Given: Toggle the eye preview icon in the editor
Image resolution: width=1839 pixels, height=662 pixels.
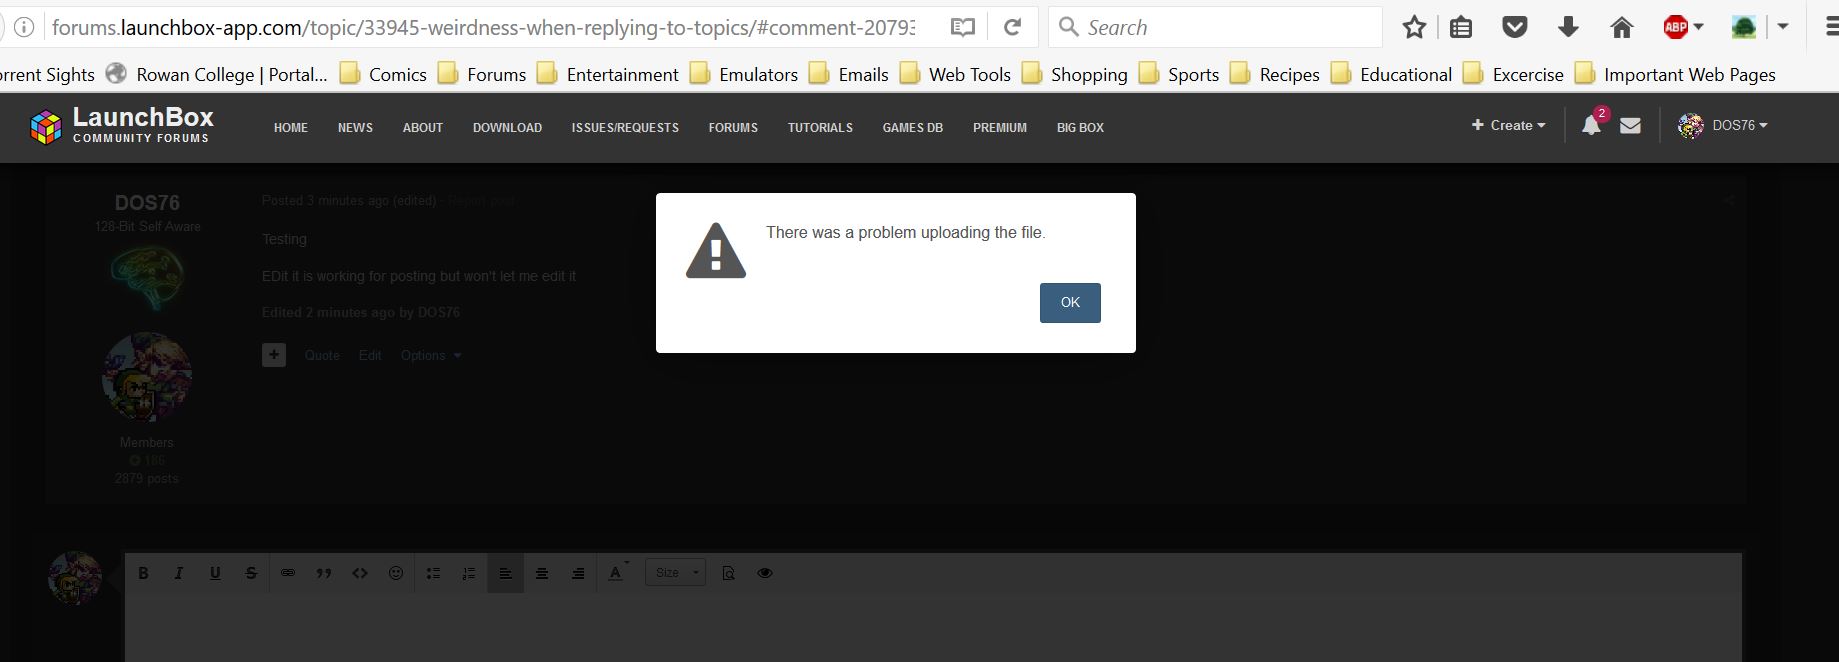Looking at the screenshot, I should (765, 573).
